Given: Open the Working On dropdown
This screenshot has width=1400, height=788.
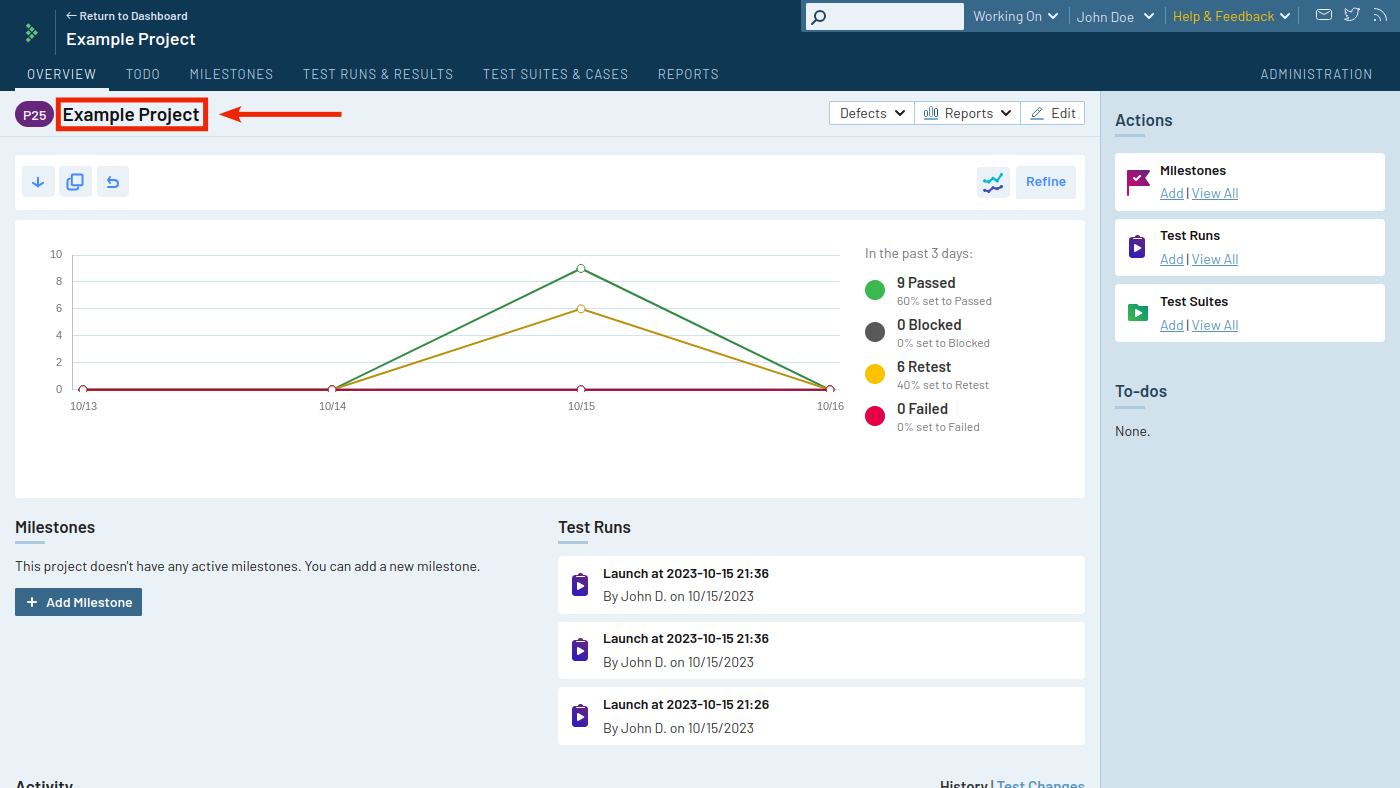Looking at the screenshot, I should click(x=1015, y=16).
